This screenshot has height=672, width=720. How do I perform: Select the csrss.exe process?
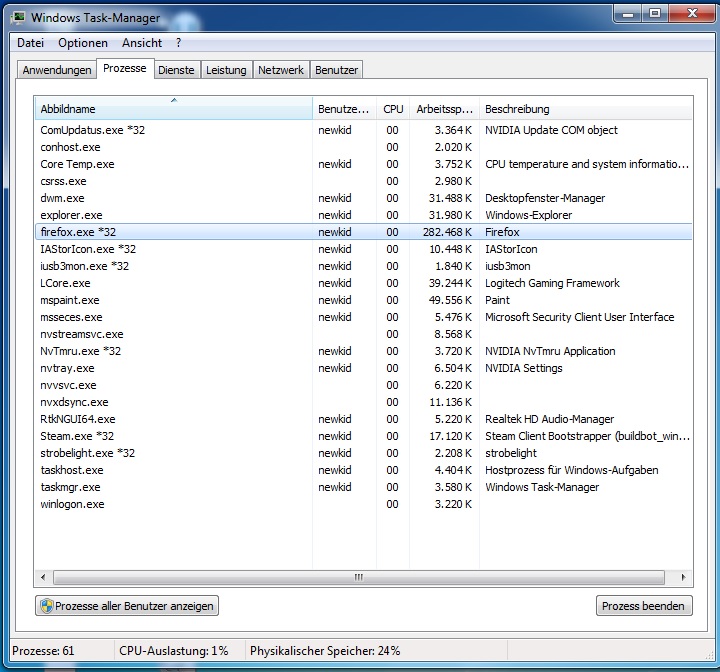point(364,181)
